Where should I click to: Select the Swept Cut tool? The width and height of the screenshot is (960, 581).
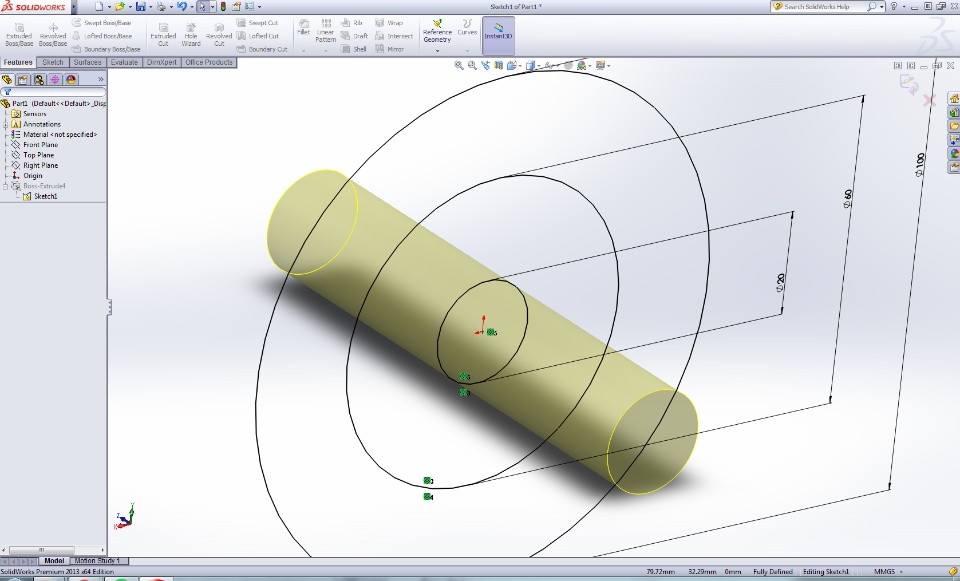(257, 23)
